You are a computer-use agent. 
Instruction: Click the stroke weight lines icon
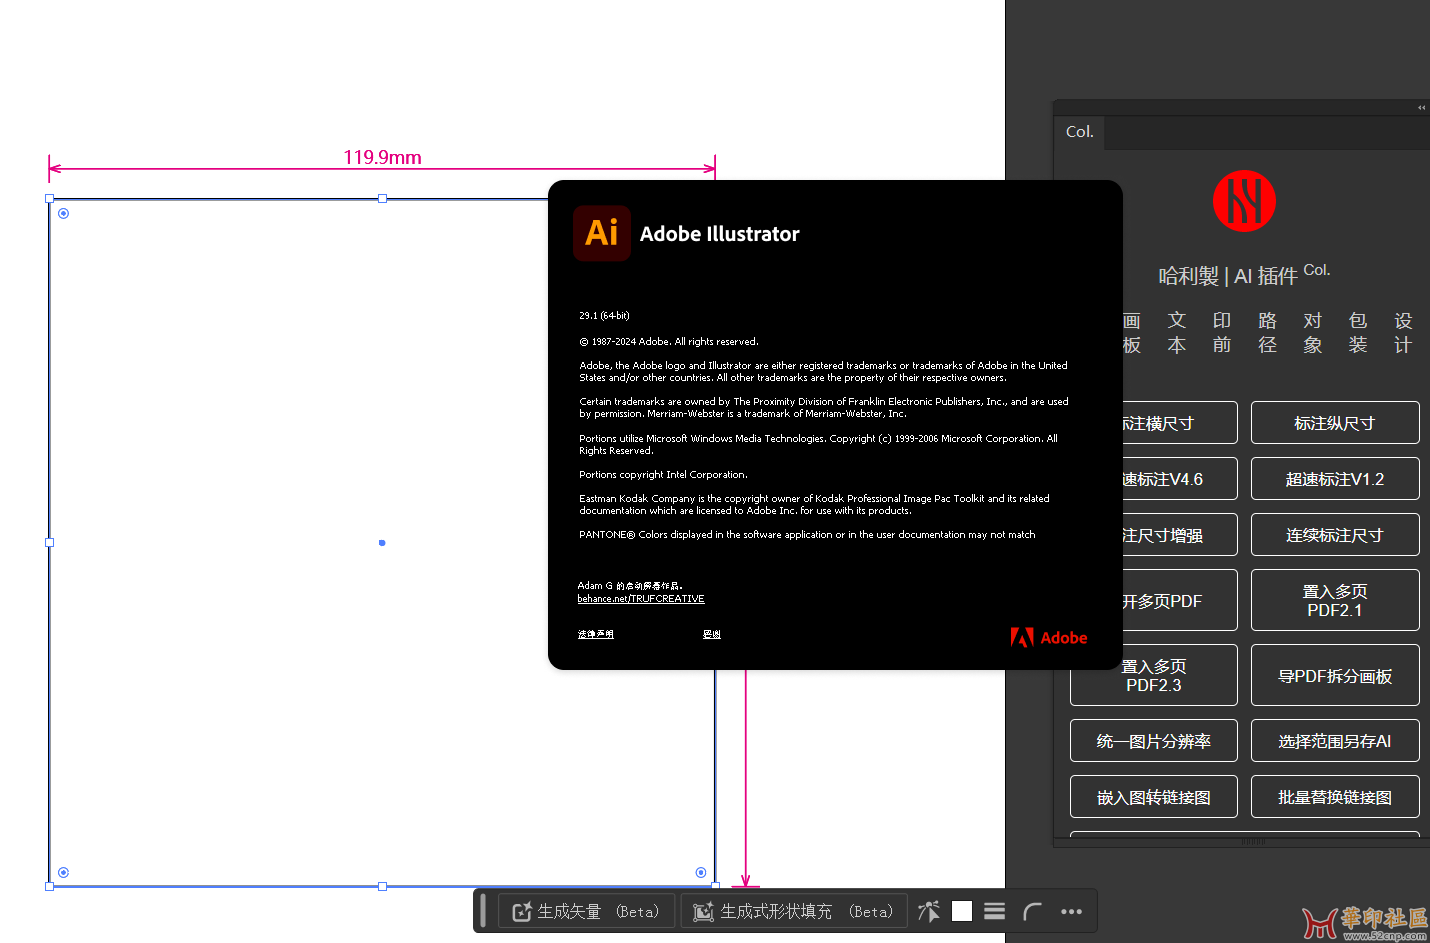coord(994,911)
